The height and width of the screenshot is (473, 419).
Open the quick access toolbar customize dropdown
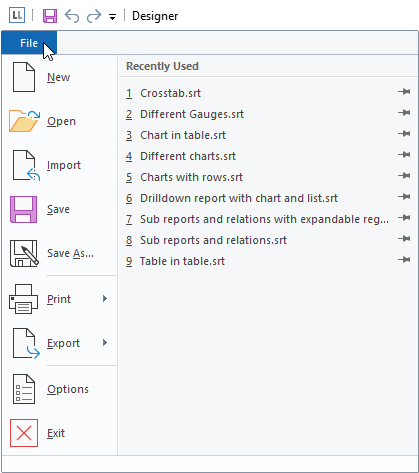[112, 17]
